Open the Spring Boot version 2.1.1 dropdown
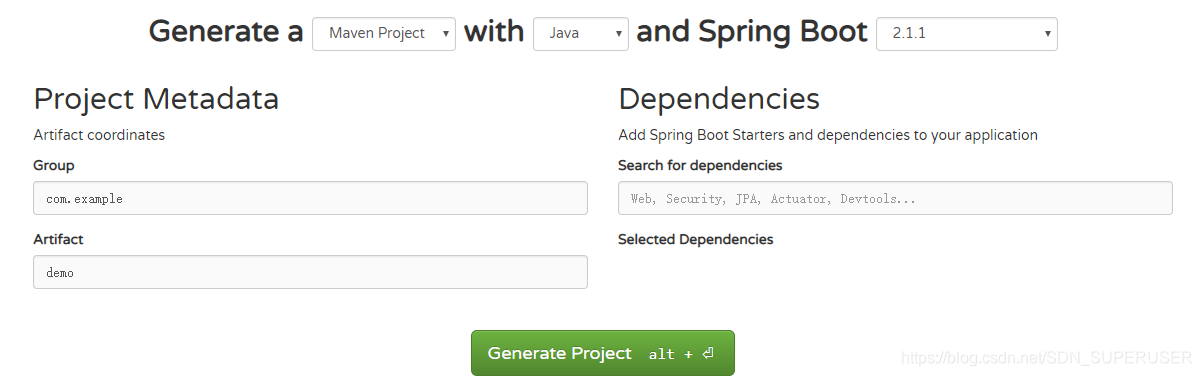This screenshot has width=1202, height=376. tap(967, 33)
